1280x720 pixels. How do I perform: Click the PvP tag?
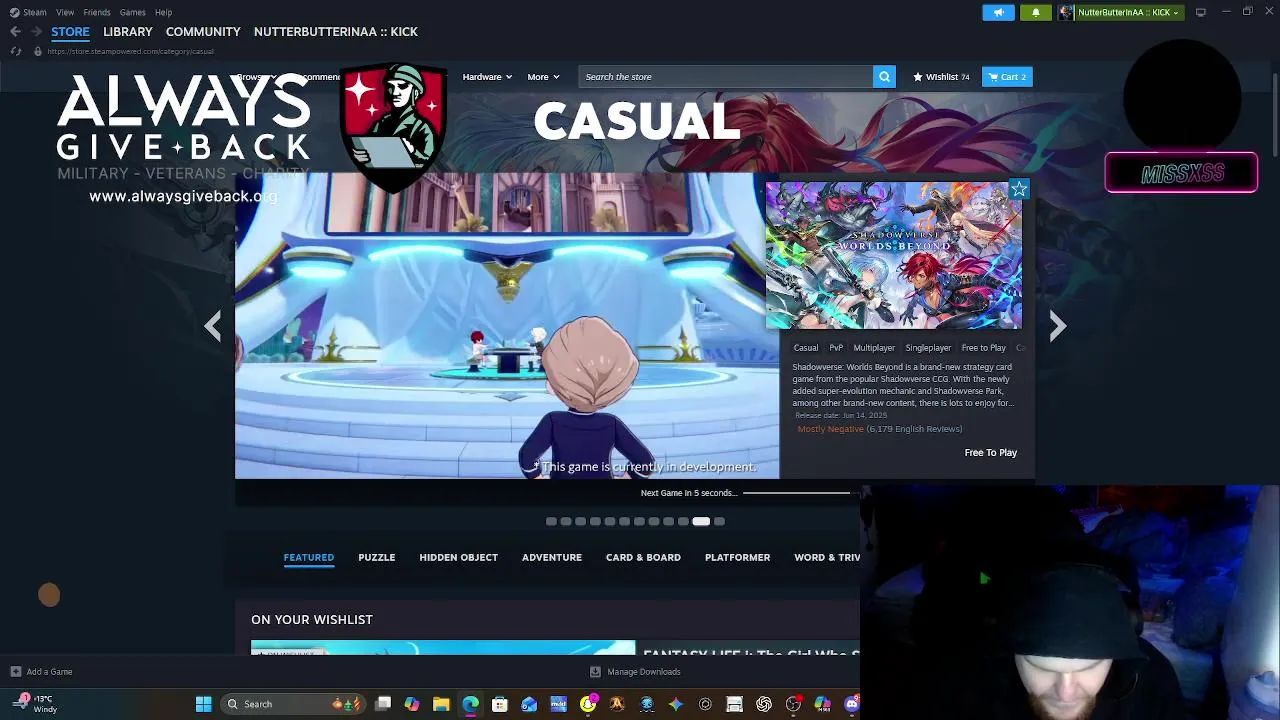click(x=836, y=348)
